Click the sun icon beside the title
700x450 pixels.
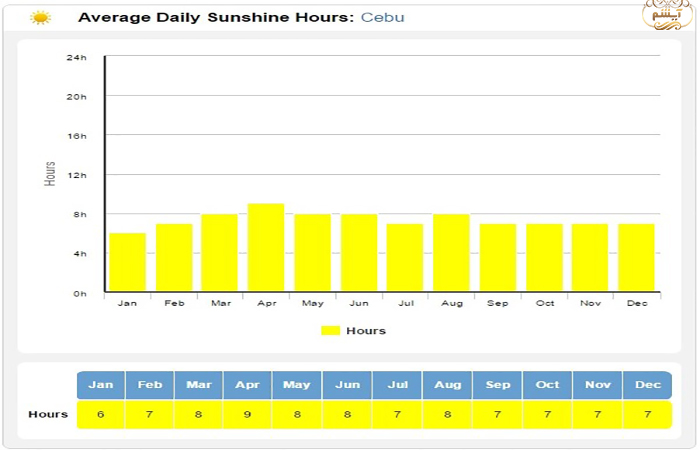[40, 18]
